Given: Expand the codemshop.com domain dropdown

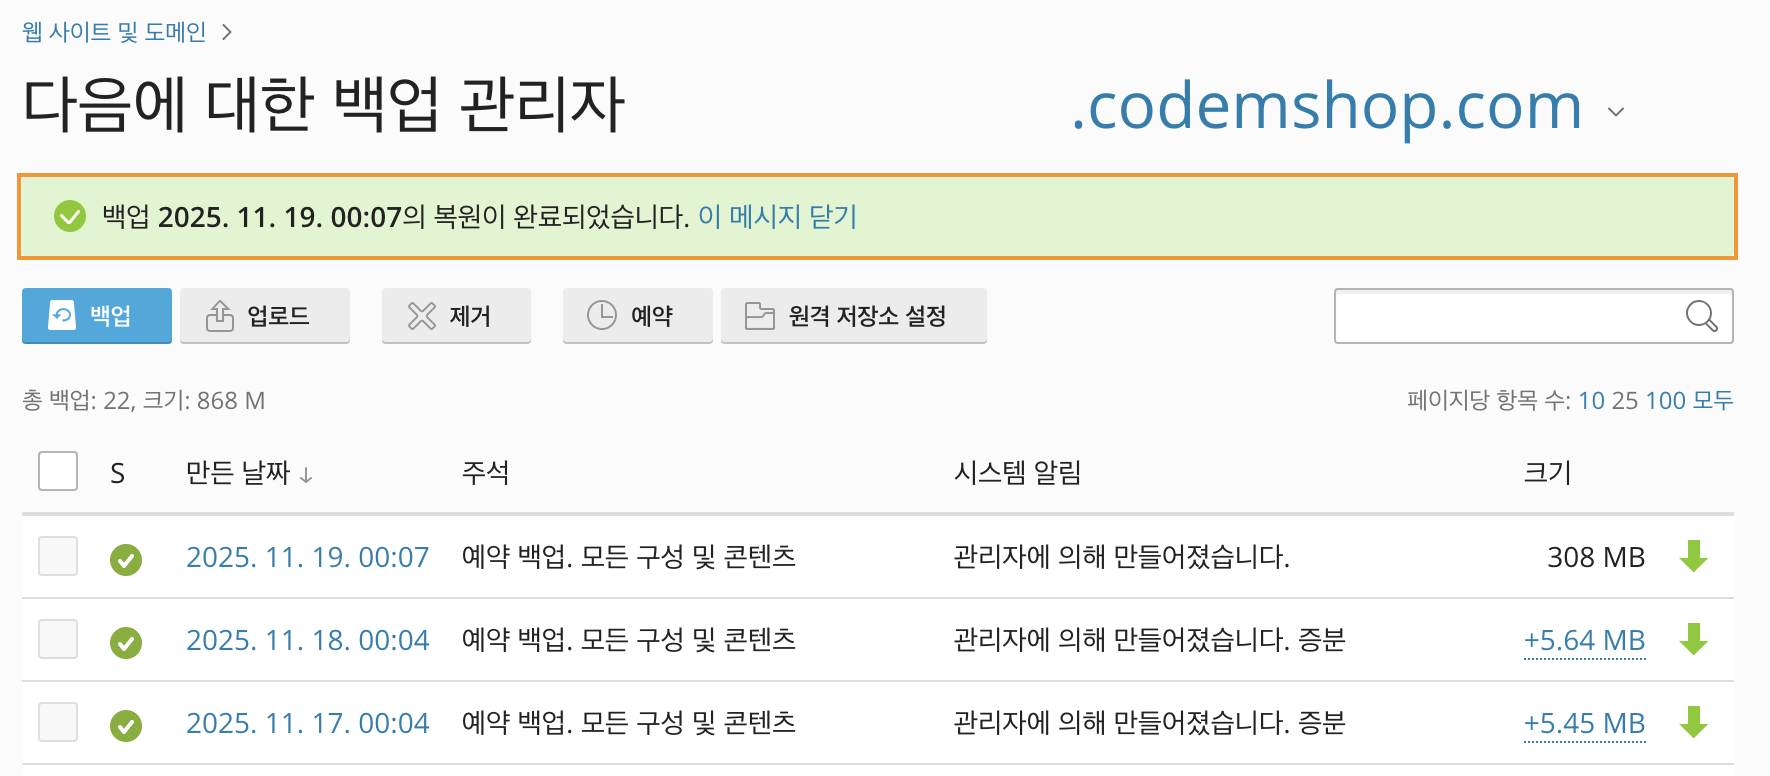Looking at the screenshot, I should [1615, 111].
